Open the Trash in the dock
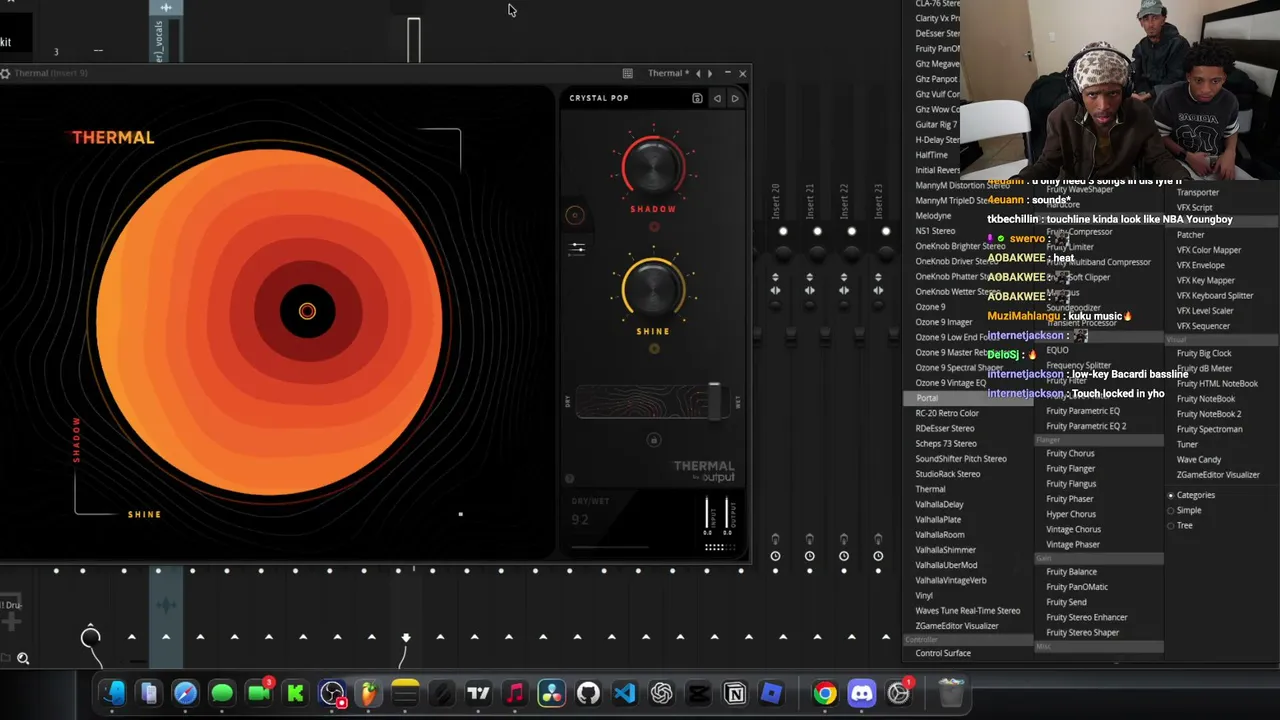 (x=951, y=693)
